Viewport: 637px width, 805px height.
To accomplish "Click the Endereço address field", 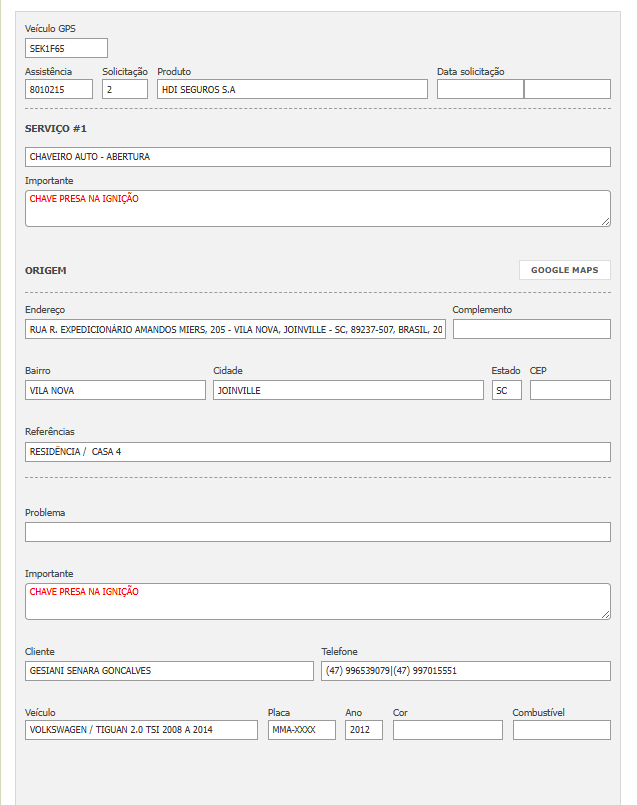I will [235, 329].
